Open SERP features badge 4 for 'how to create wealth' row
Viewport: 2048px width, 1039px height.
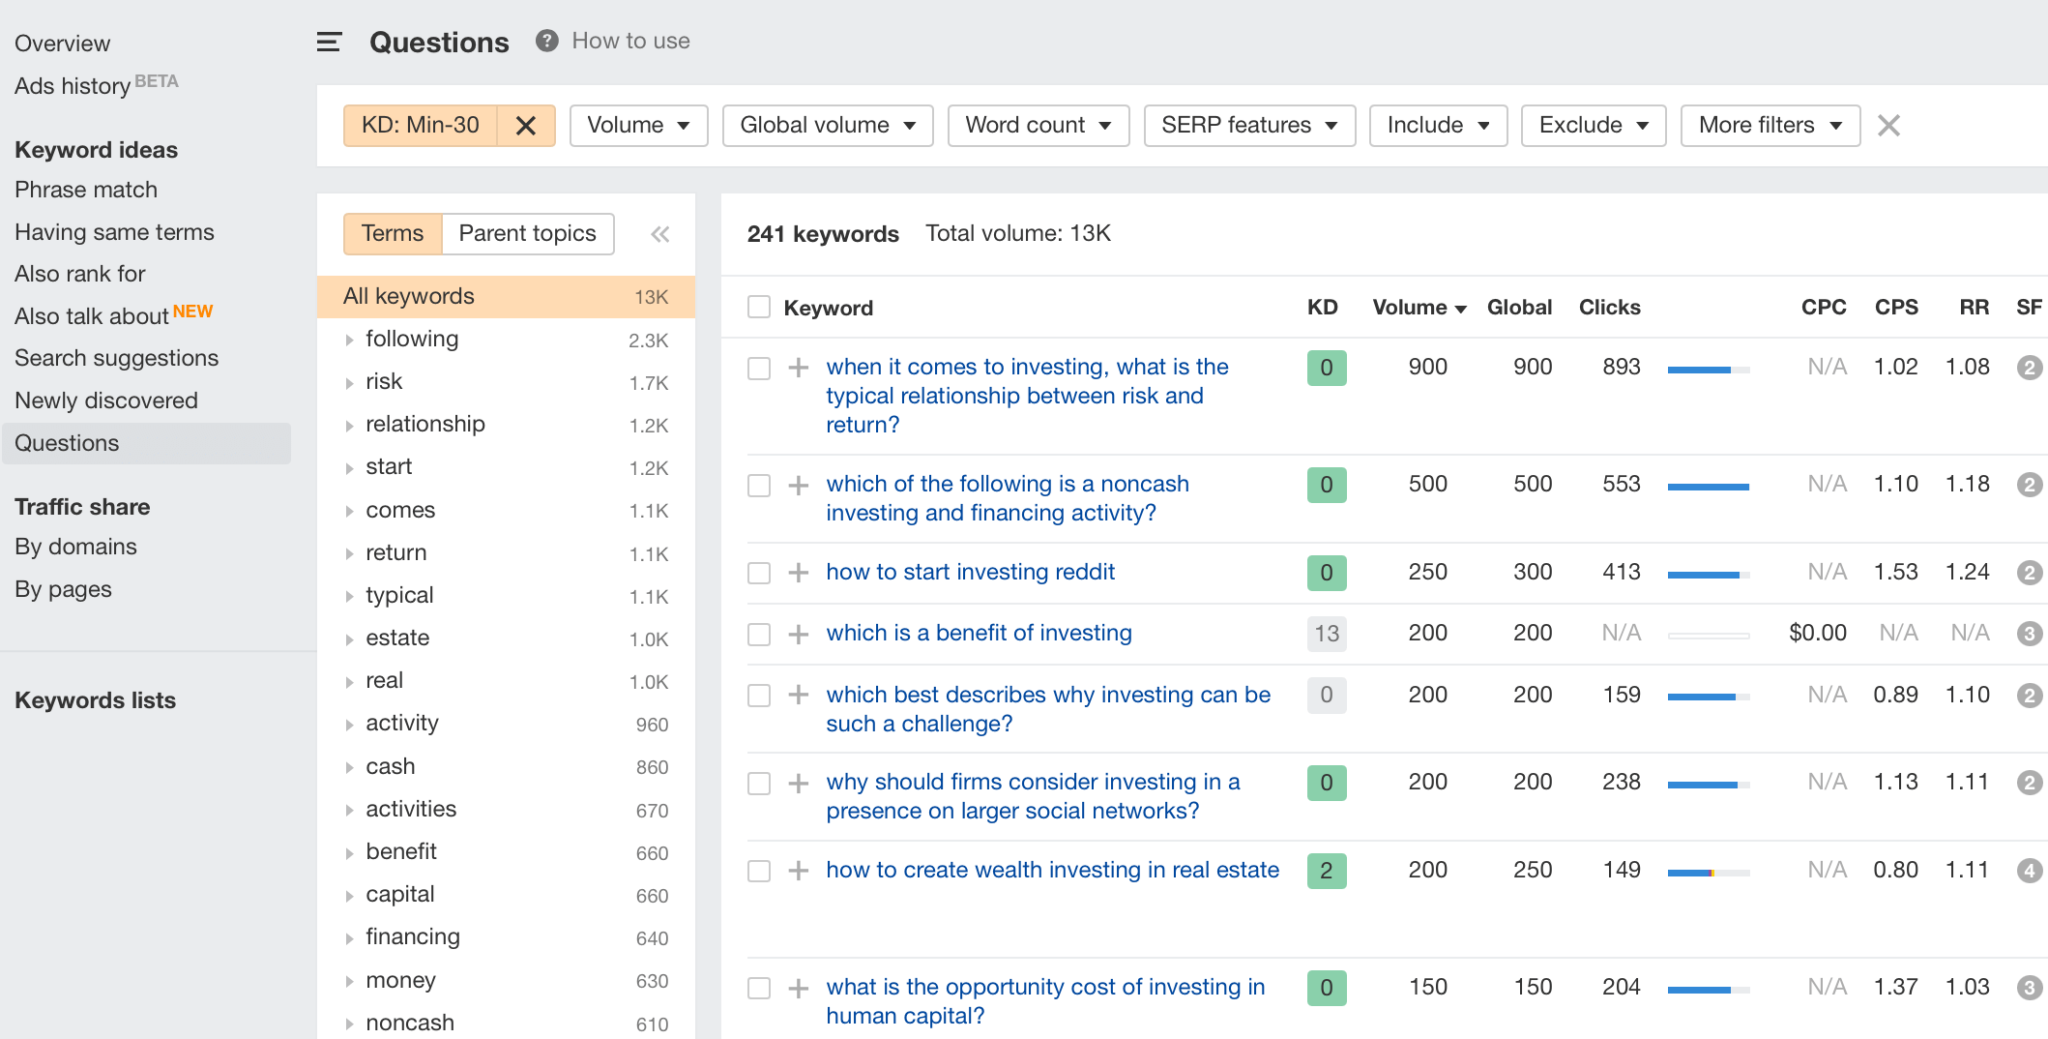click(2029, 871)
